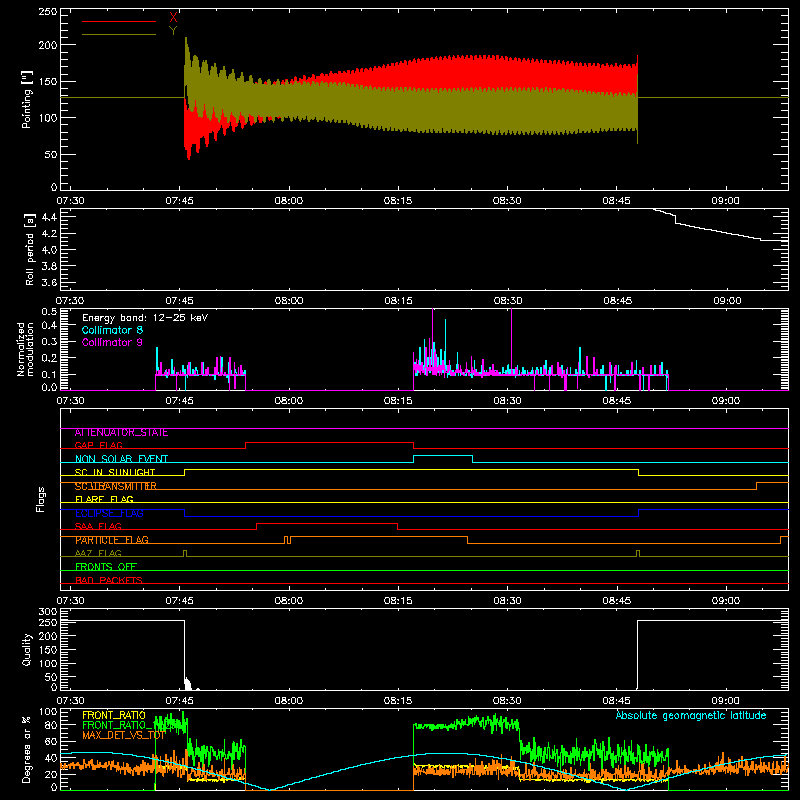800x800 pixels.
Task: Click the PARTICLE_FLAG label
Action: point(112,540)
